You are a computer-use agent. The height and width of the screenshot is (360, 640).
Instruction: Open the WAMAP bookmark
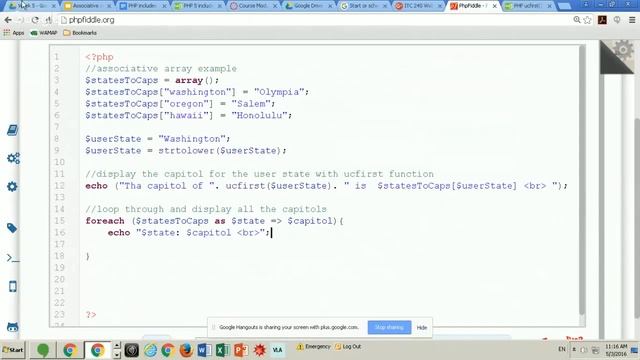pyautogui.click(x=44, y=33)
